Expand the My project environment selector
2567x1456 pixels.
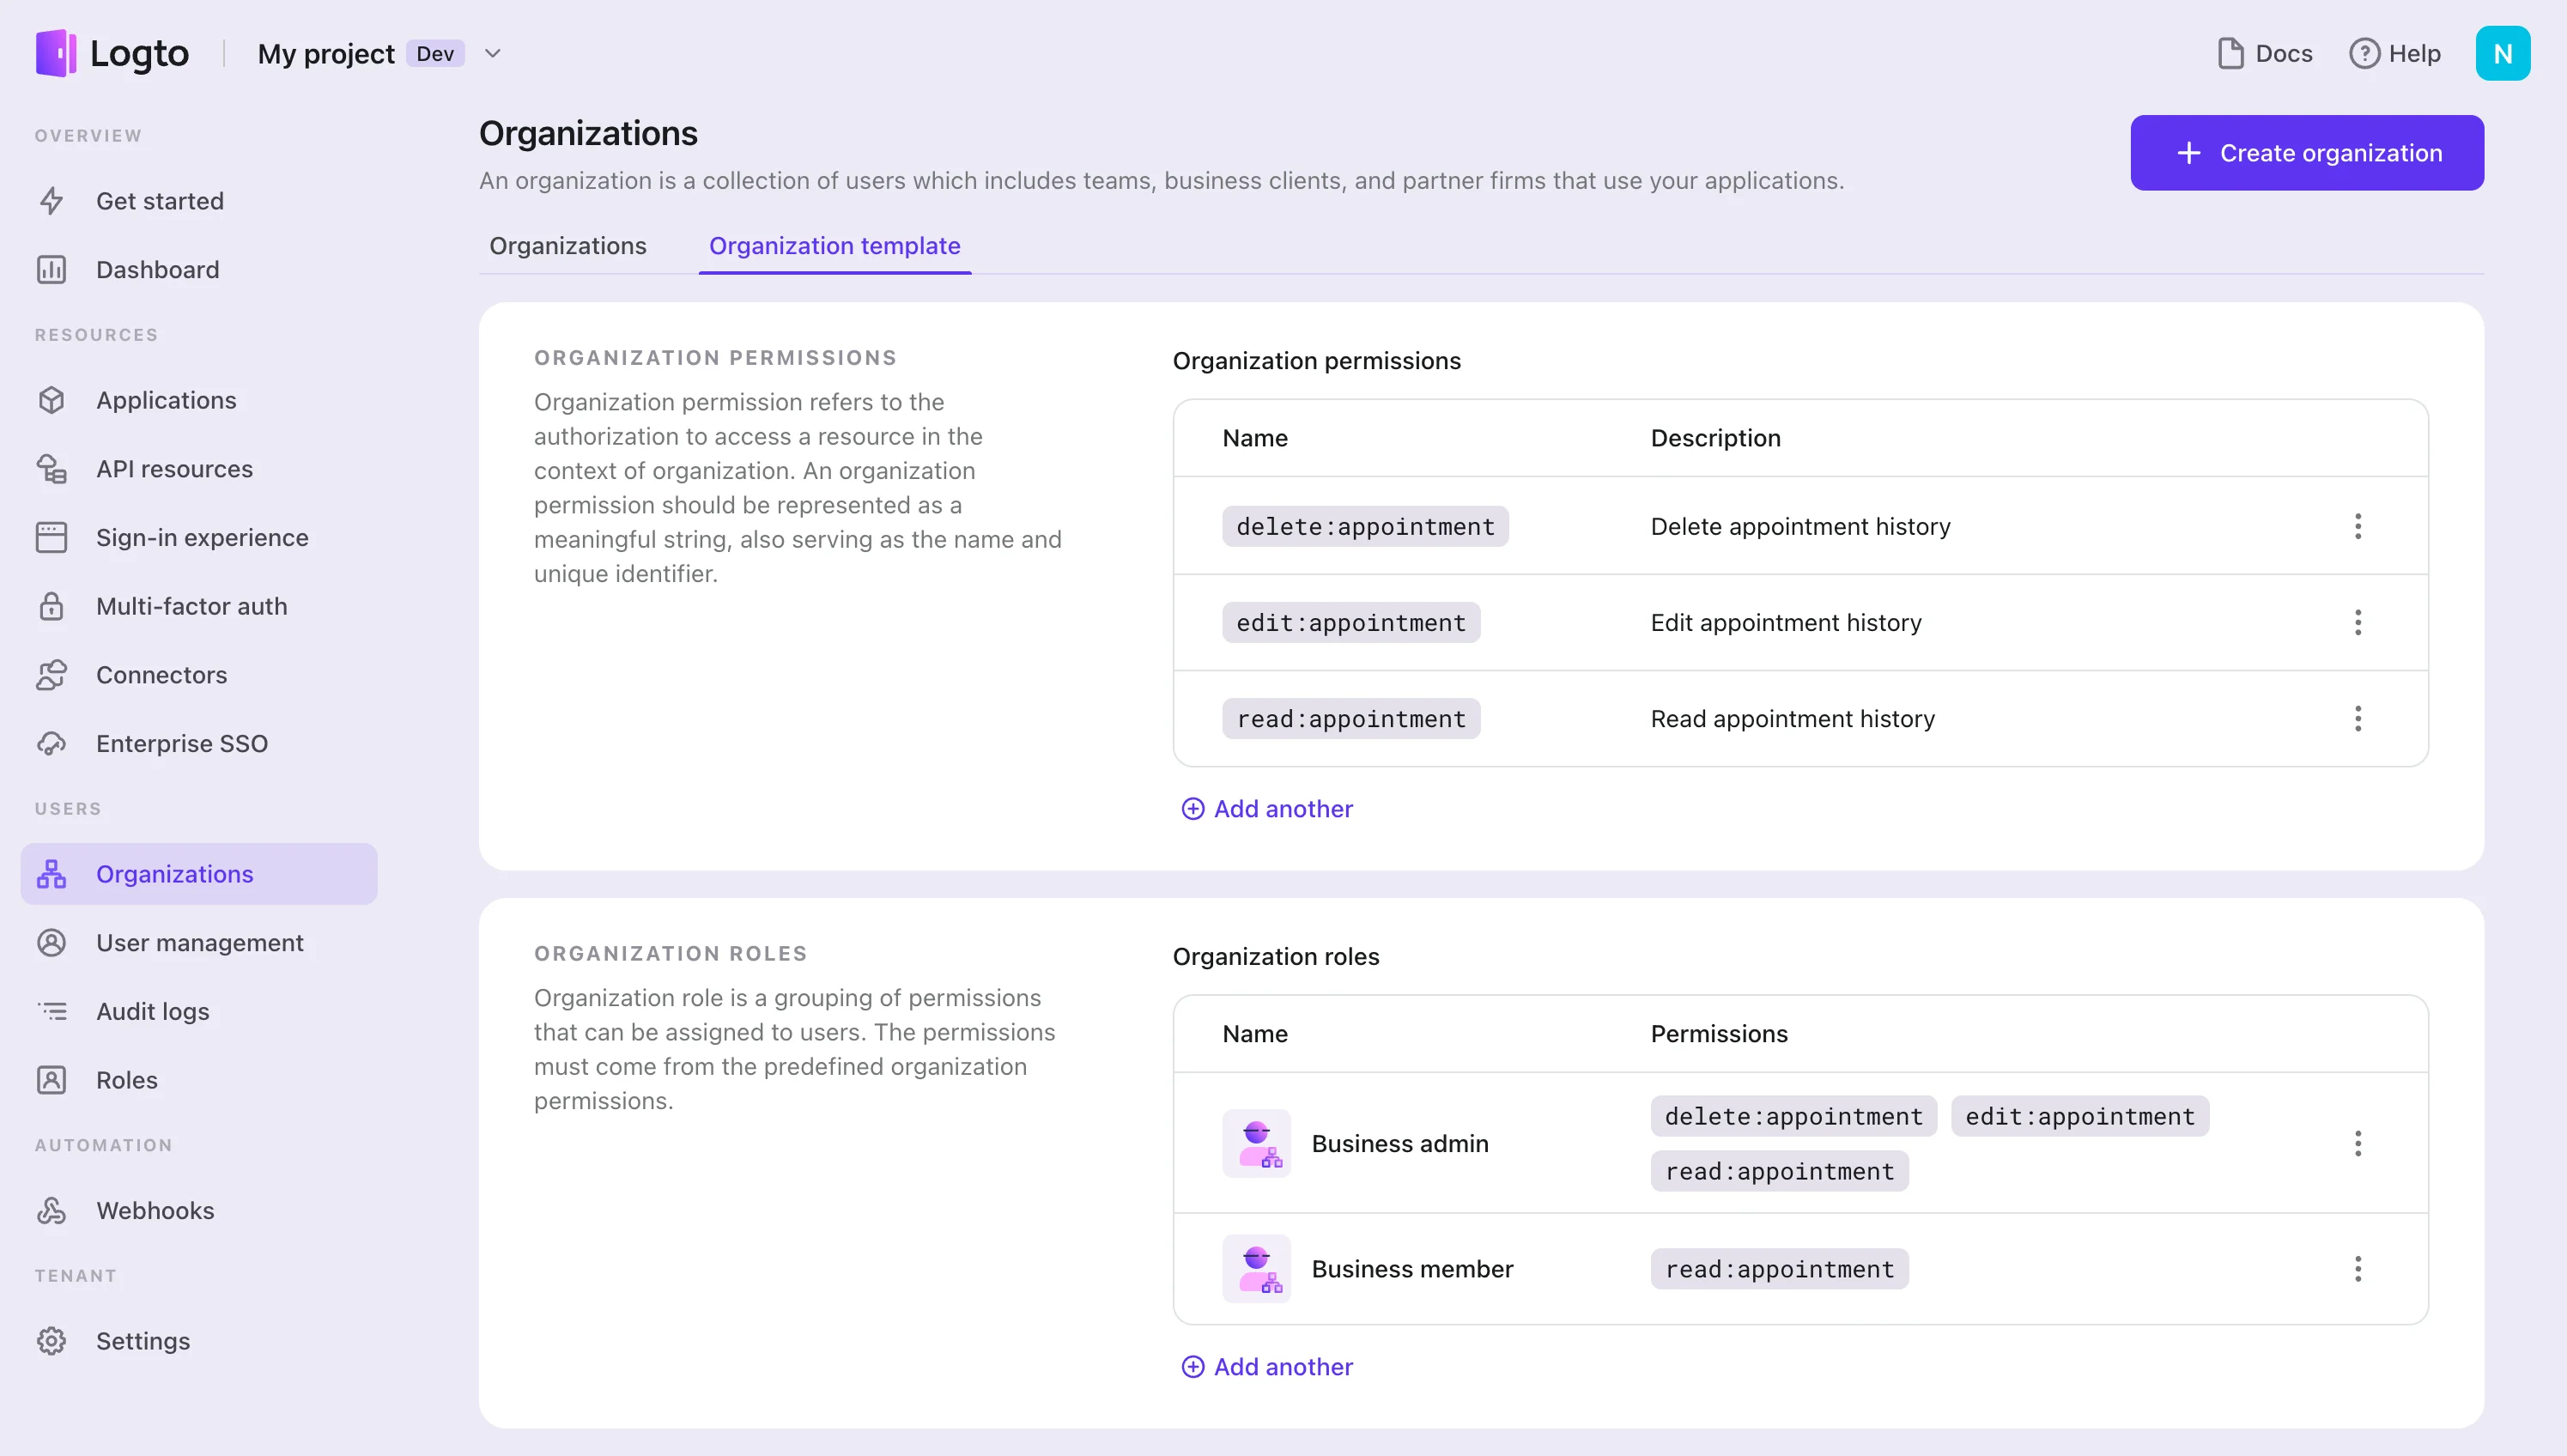click(x=492, y=53)
